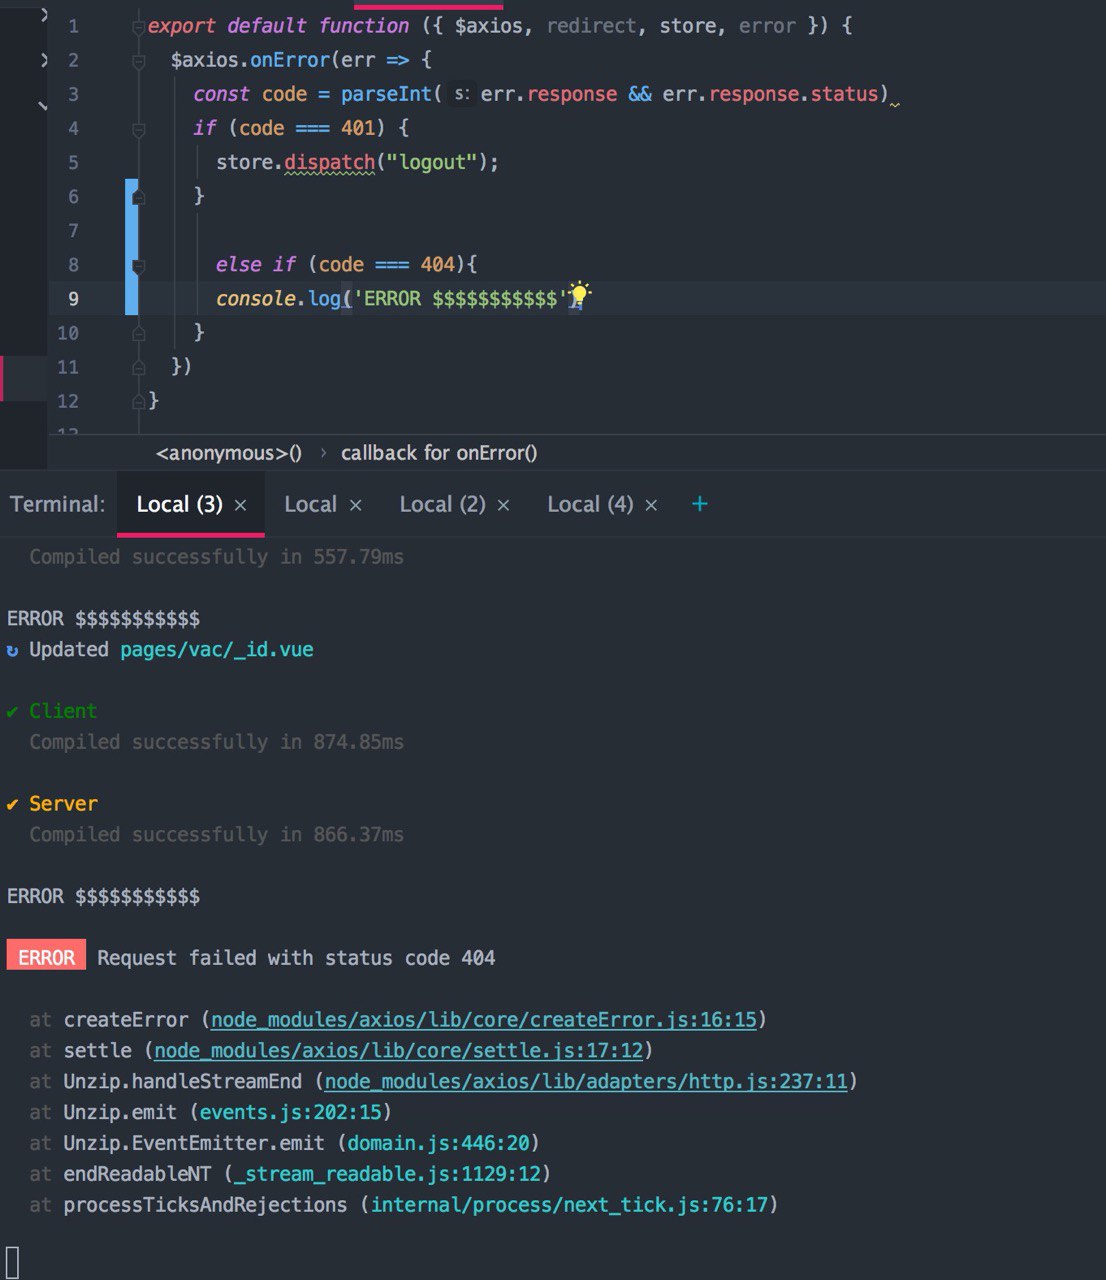1106x1280 pixels.
Task: Close the Local (2) terminal tab
Action: point(503,506)
